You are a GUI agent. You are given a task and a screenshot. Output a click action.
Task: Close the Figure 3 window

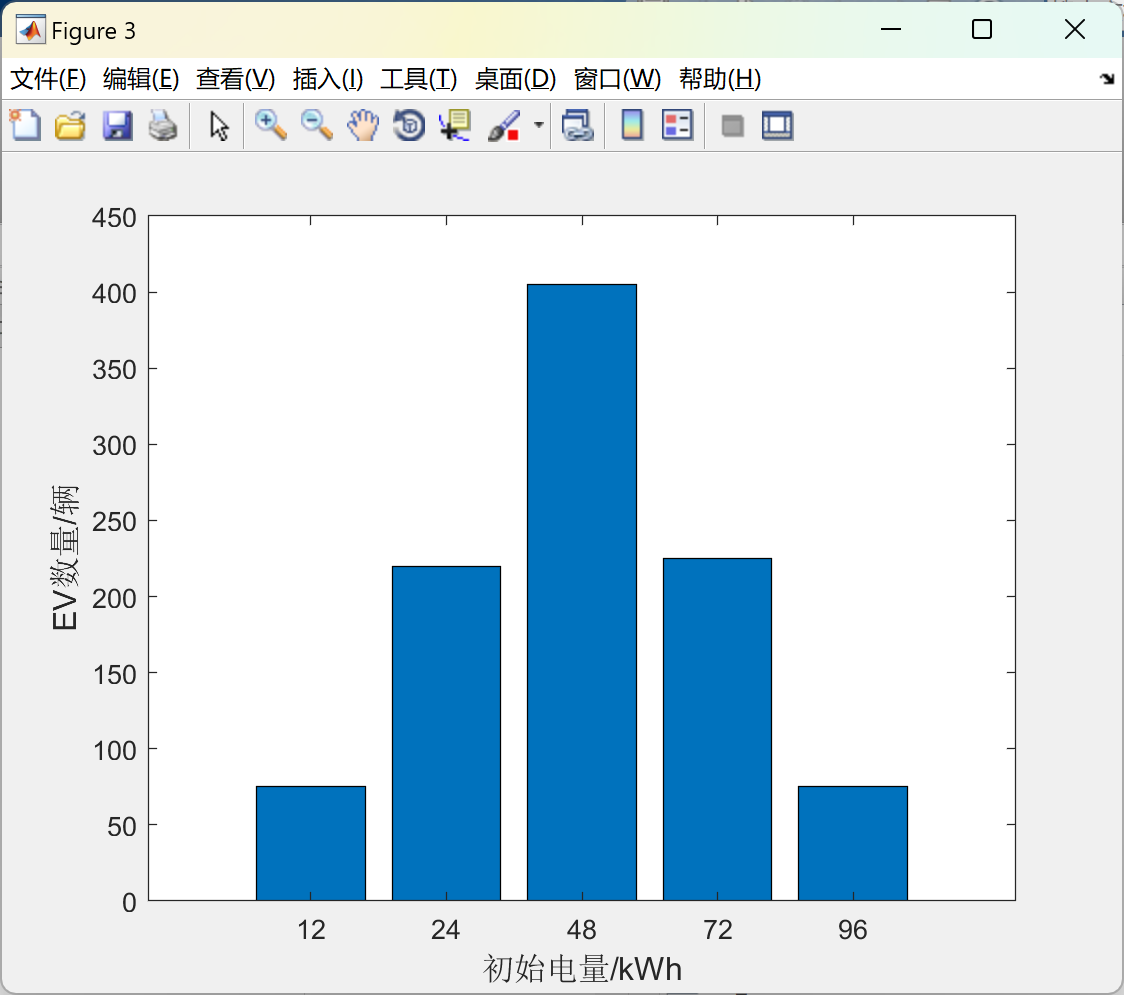(1075, 29)
